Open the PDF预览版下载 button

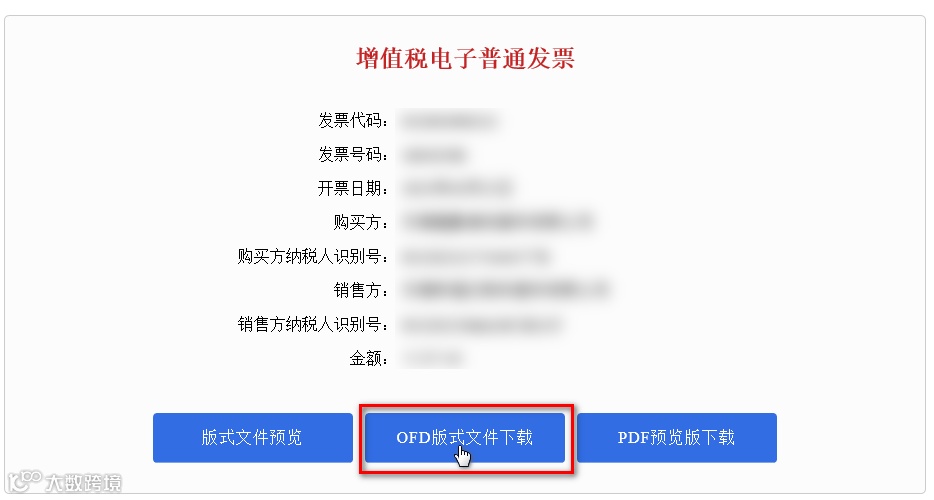click(x=677, y=437)
